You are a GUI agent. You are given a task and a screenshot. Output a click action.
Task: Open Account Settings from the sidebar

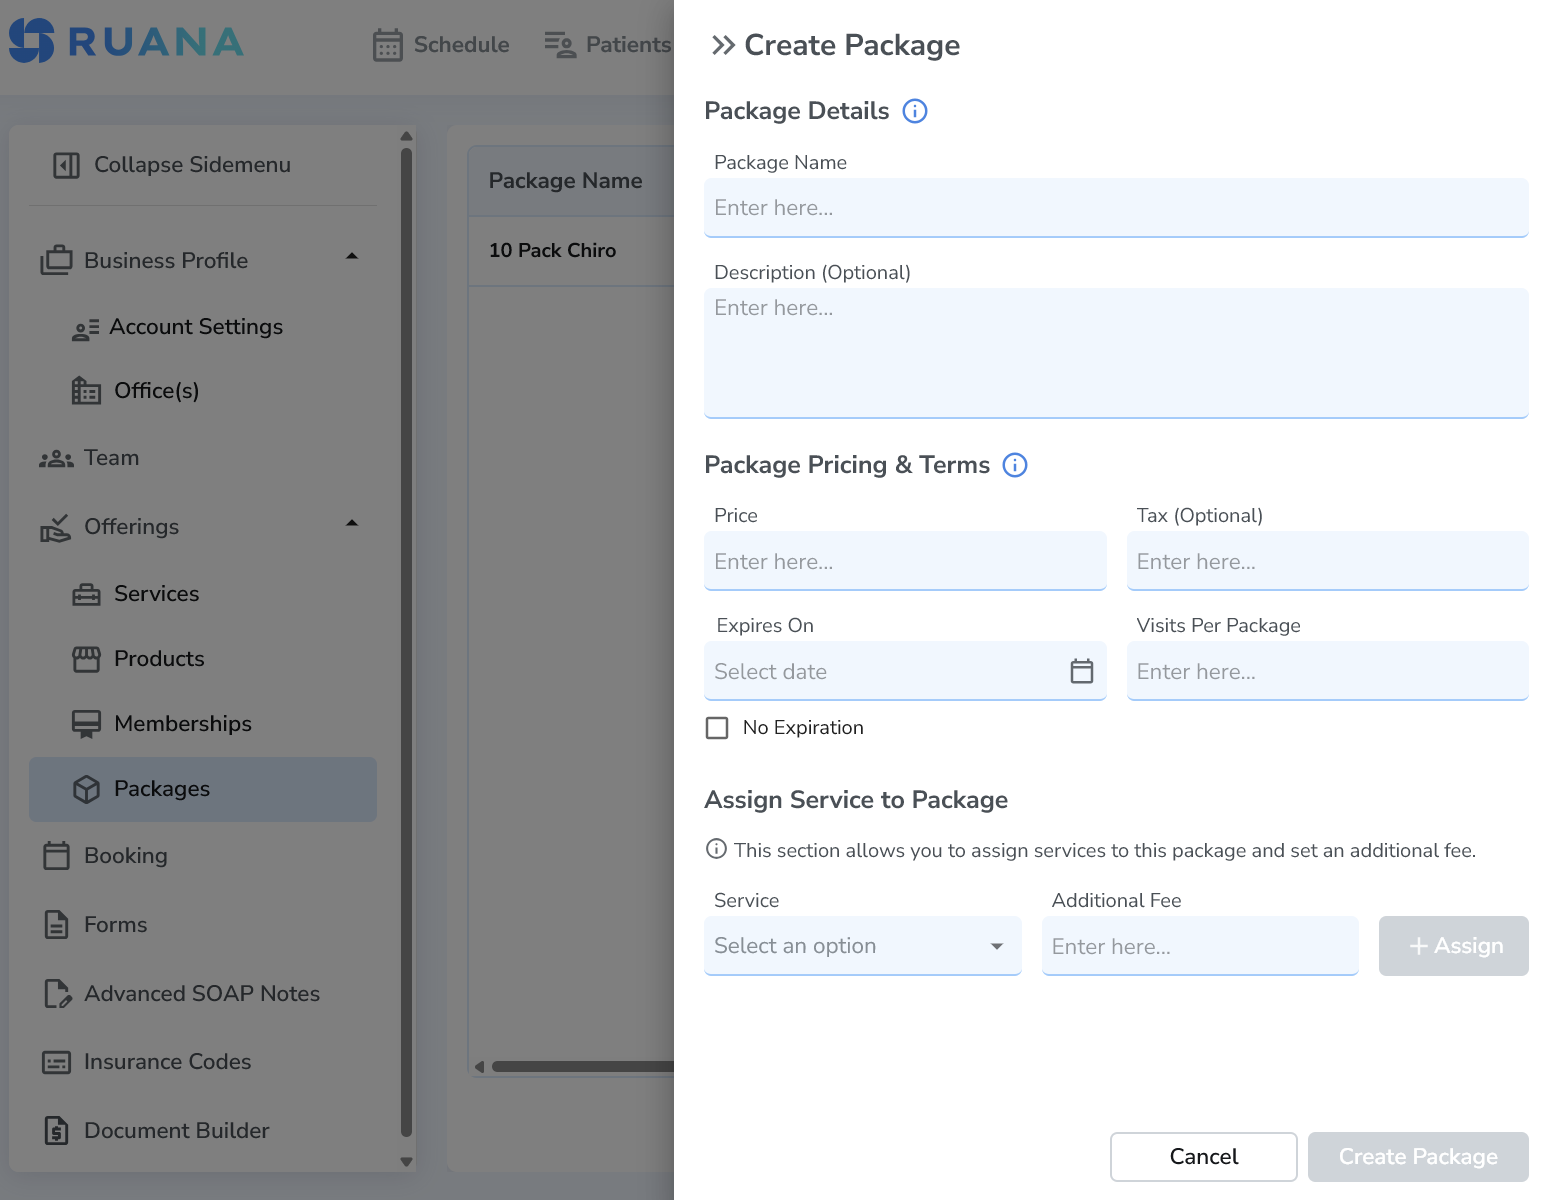pos(196,327)
